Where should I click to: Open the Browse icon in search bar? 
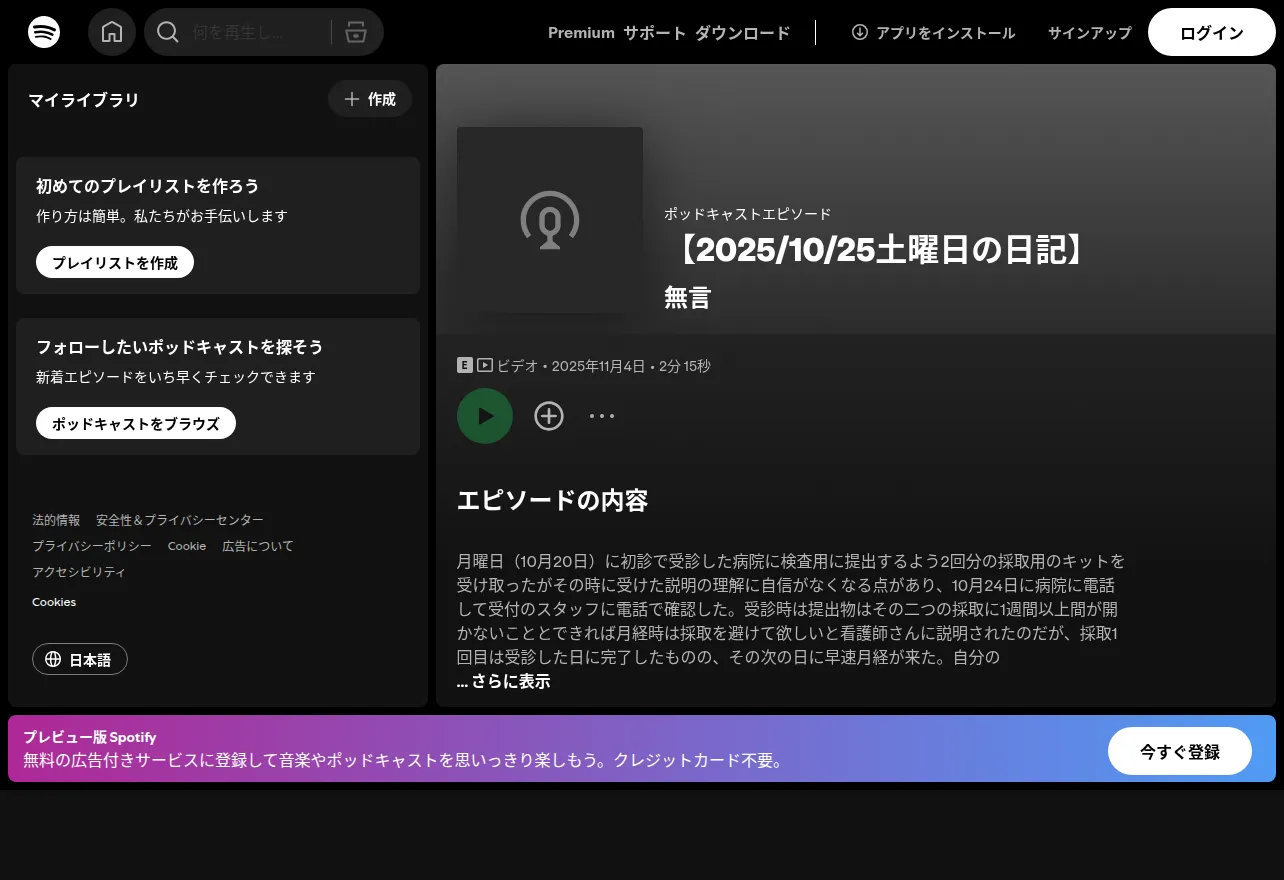pos(356,32)
